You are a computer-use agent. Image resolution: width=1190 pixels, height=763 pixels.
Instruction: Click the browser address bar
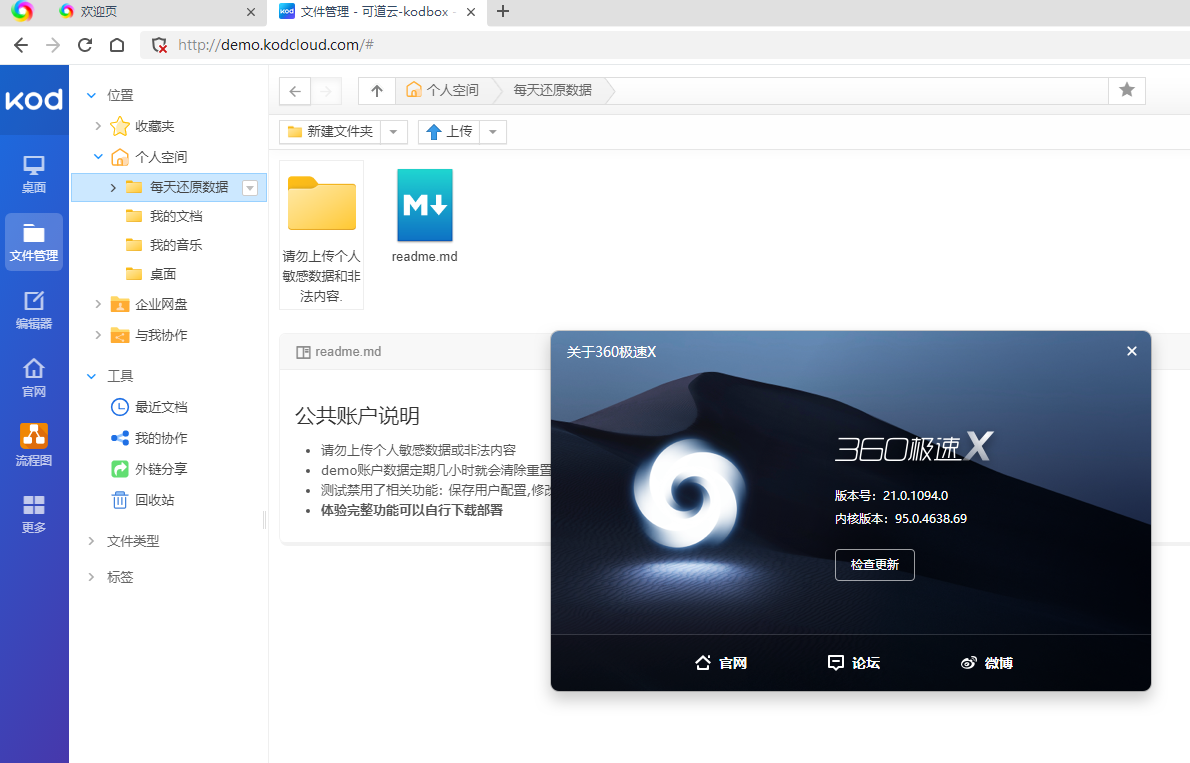coord(664,45)
